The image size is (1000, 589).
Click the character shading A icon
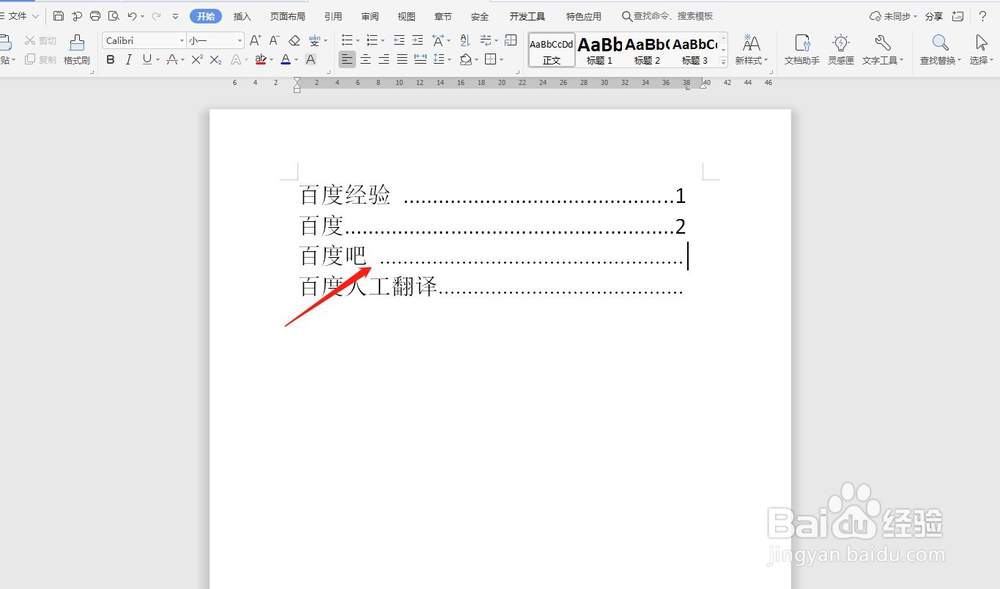pos(311,59)
